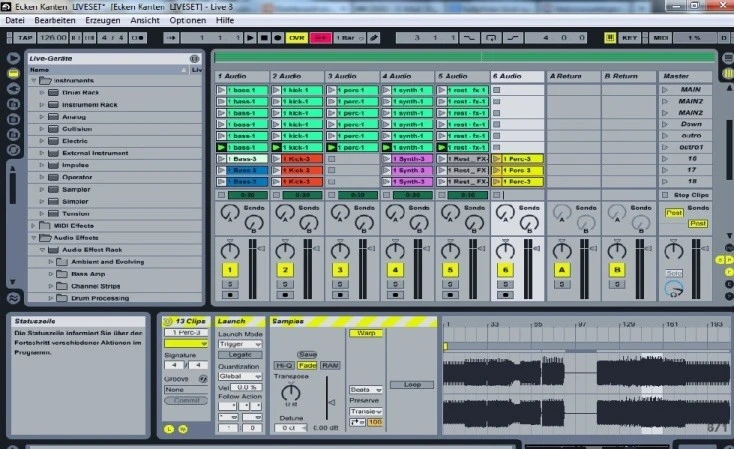Click the draw mode pencil icon
This screenshot has width=734, height=449.
click(372, 38)
